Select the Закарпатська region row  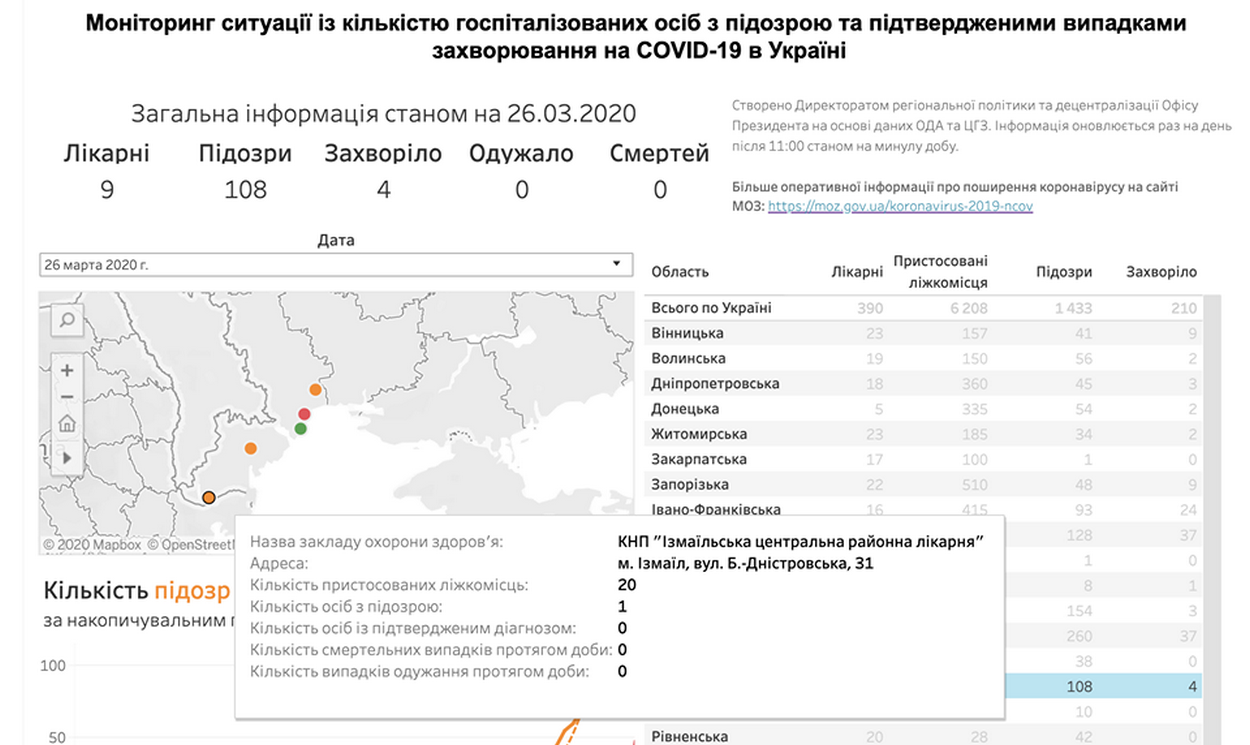pyautogui.click(x=924, y=460)
